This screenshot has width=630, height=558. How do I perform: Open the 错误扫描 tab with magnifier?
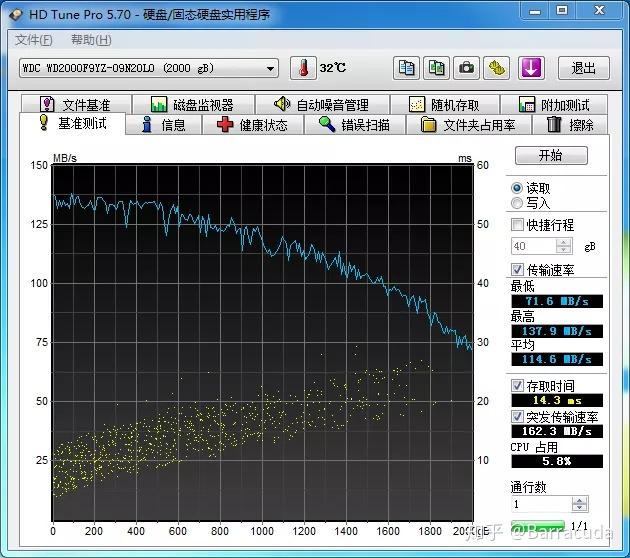(x=353, y=125)
